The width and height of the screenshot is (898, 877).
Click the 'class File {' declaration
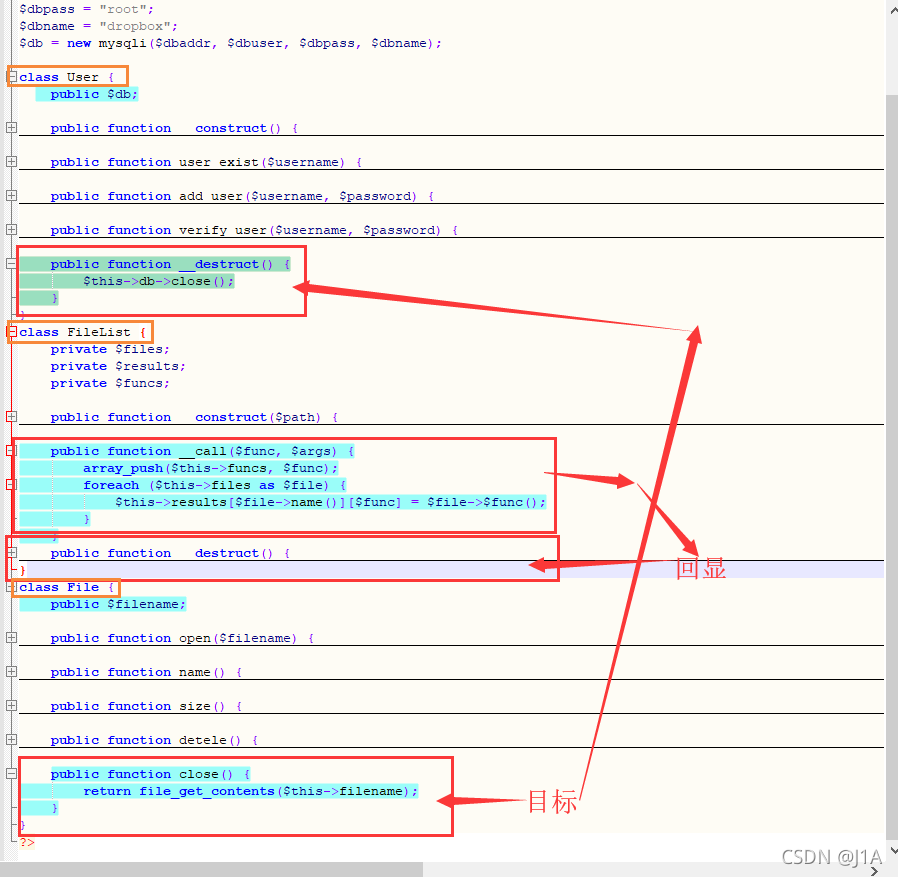tap(66, 587)
